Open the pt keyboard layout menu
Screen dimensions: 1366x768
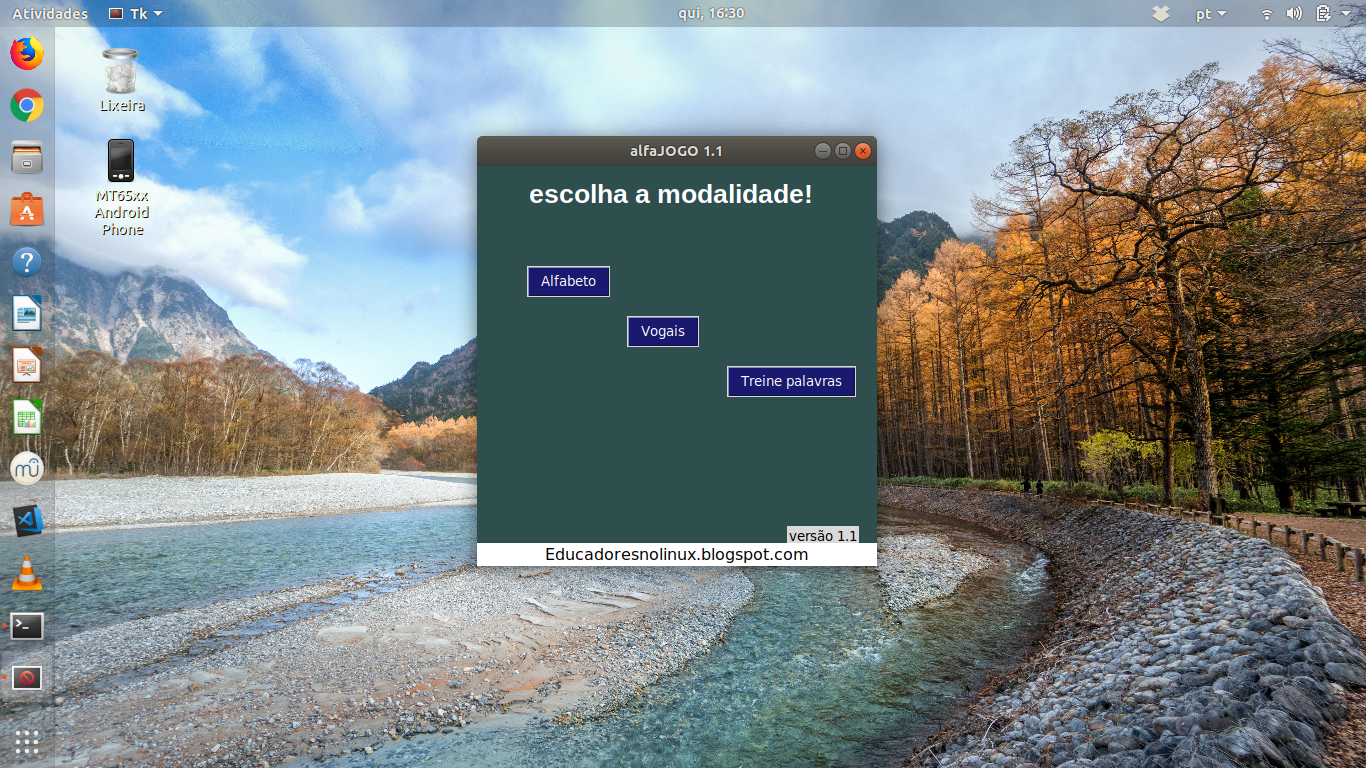pyautogui.click(x=1211, y=14)
